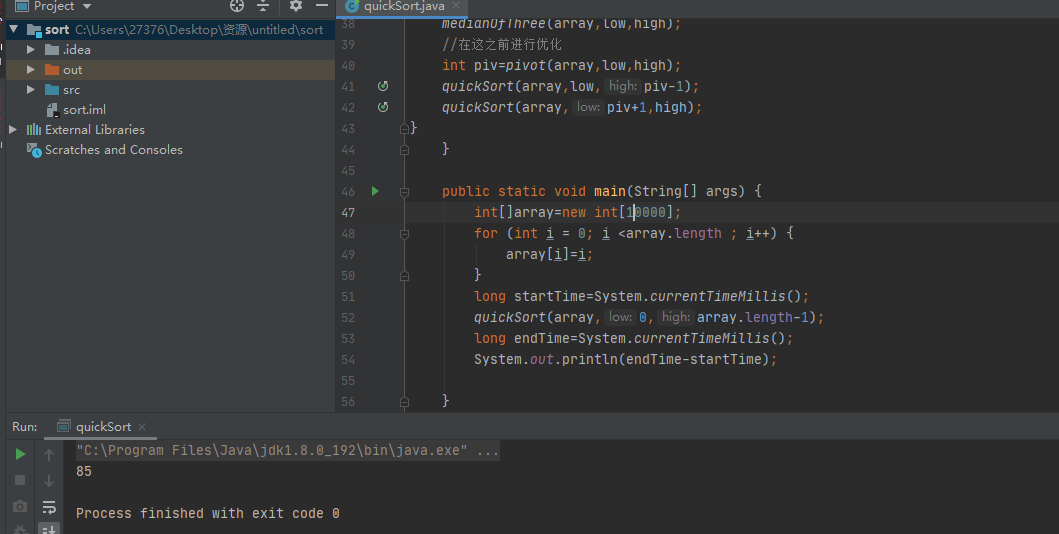This screenshot has width=1059, height=534.
Task: Expand the out folder arrow
Action: click(30, 70)
